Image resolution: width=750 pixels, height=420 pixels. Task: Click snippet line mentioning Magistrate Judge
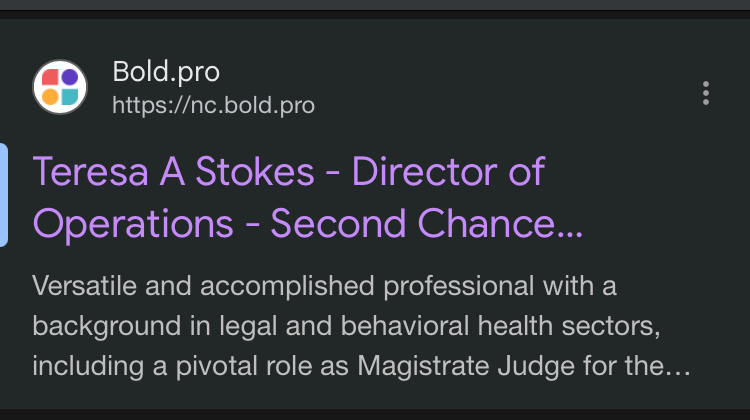tap(360, 365)
